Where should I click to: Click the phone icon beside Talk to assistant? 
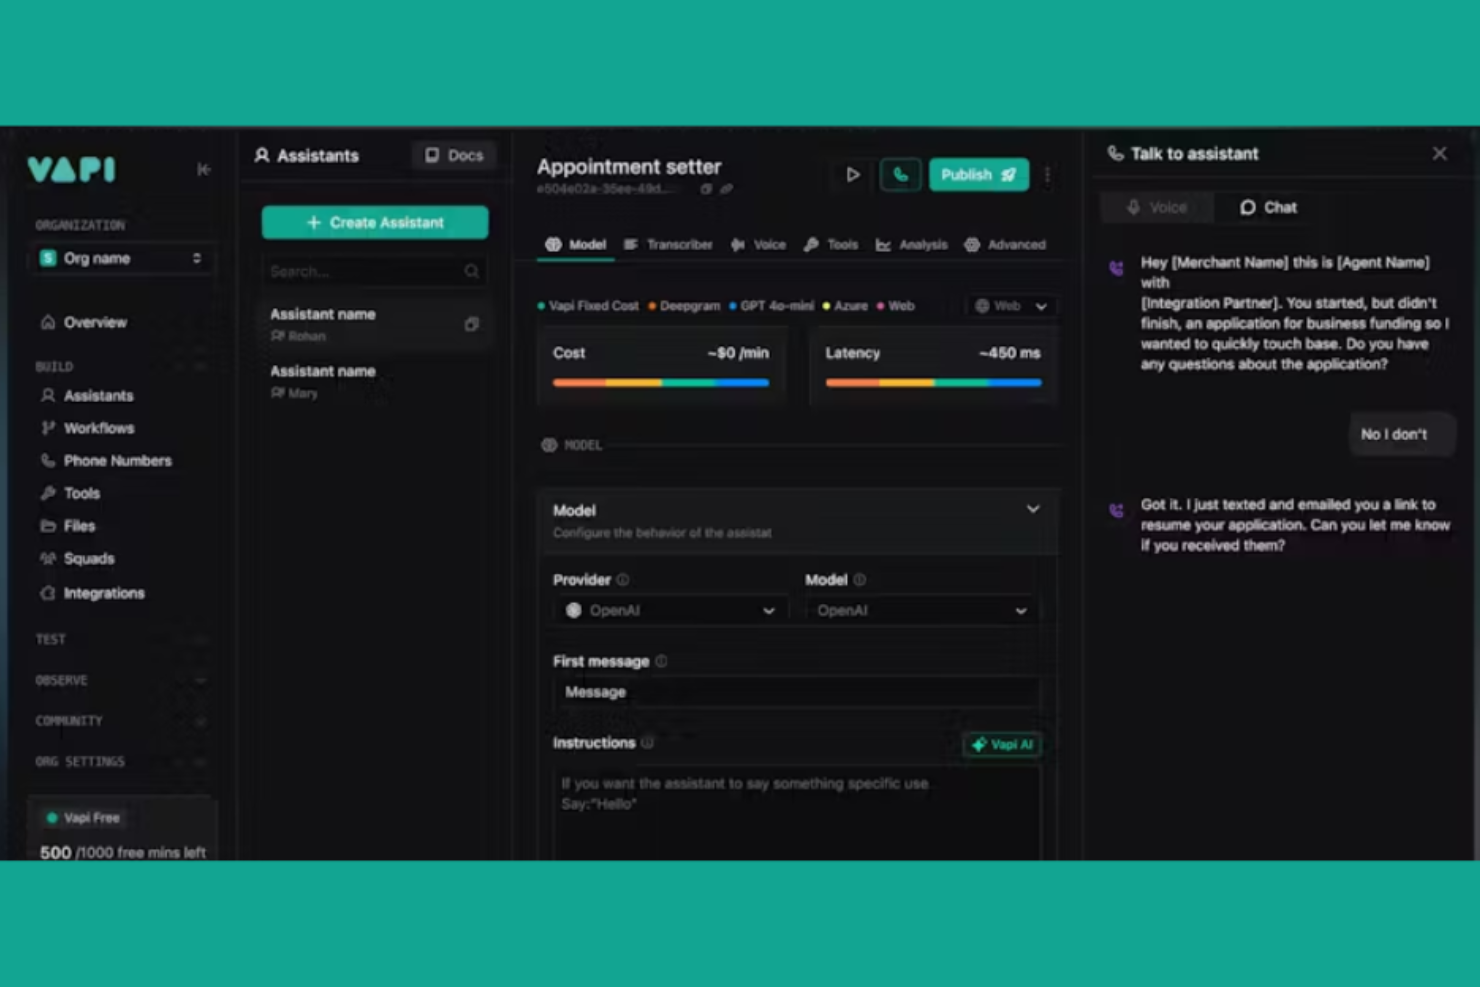pos(1115,153)
